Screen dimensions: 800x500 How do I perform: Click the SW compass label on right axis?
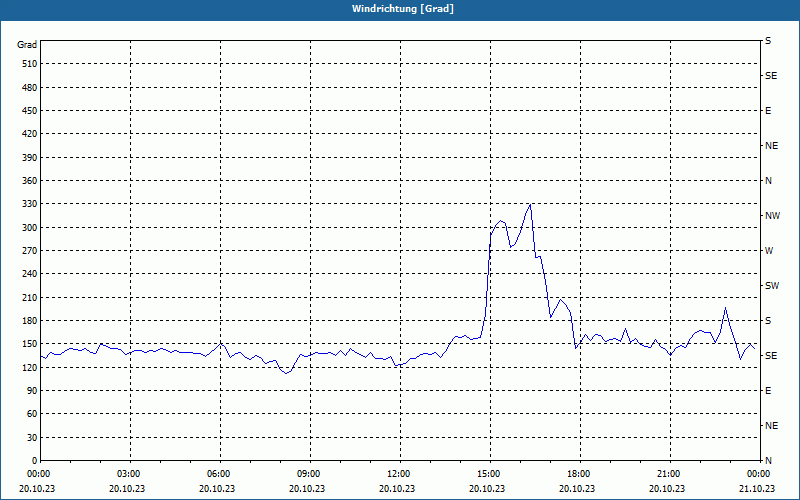[x=772, y=286]
